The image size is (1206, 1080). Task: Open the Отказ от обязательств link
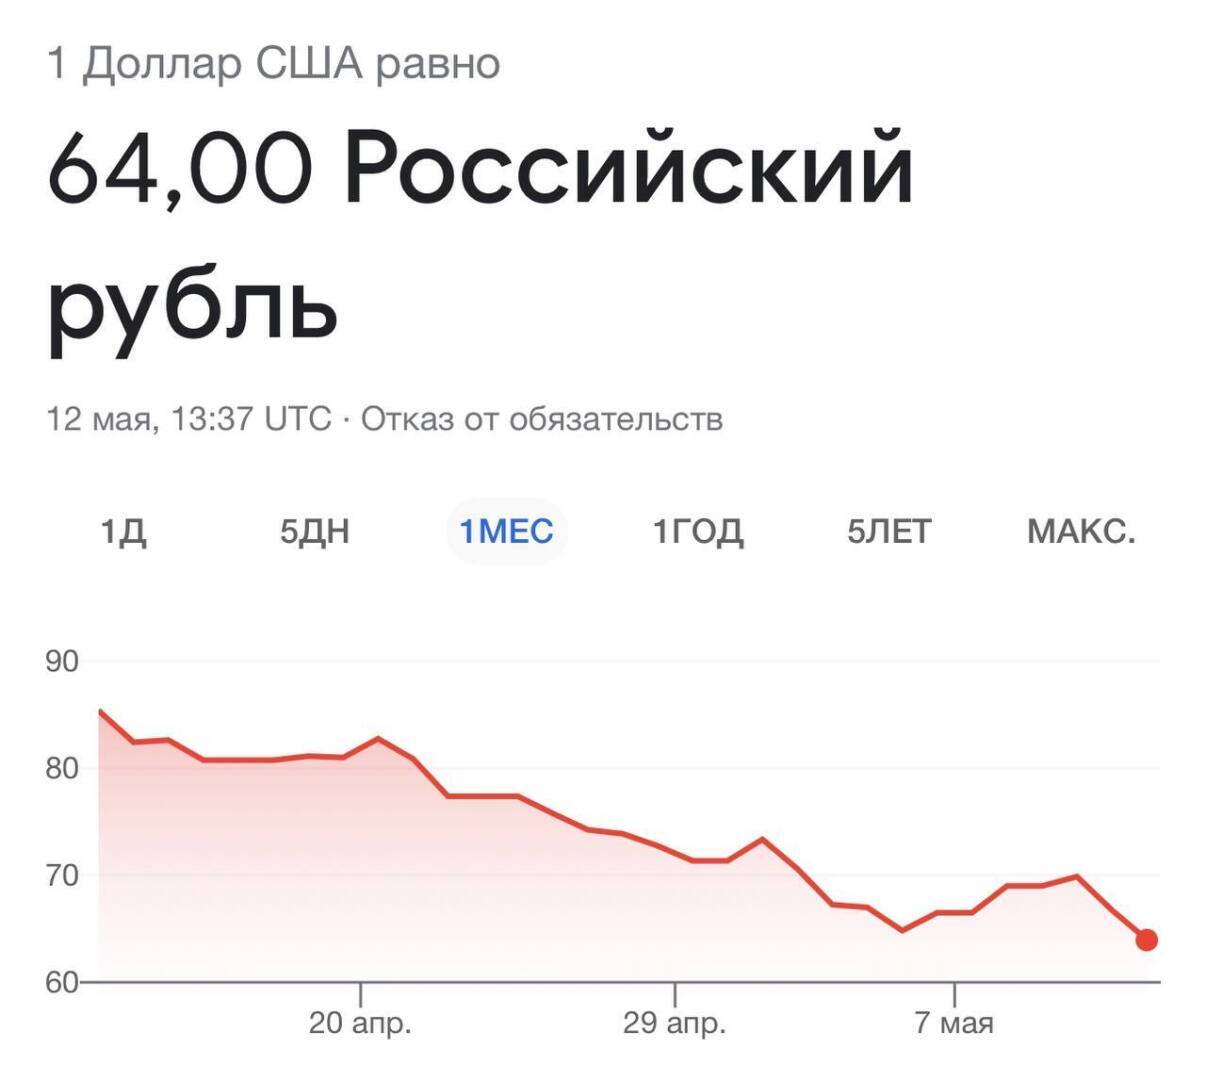point(541,418)
